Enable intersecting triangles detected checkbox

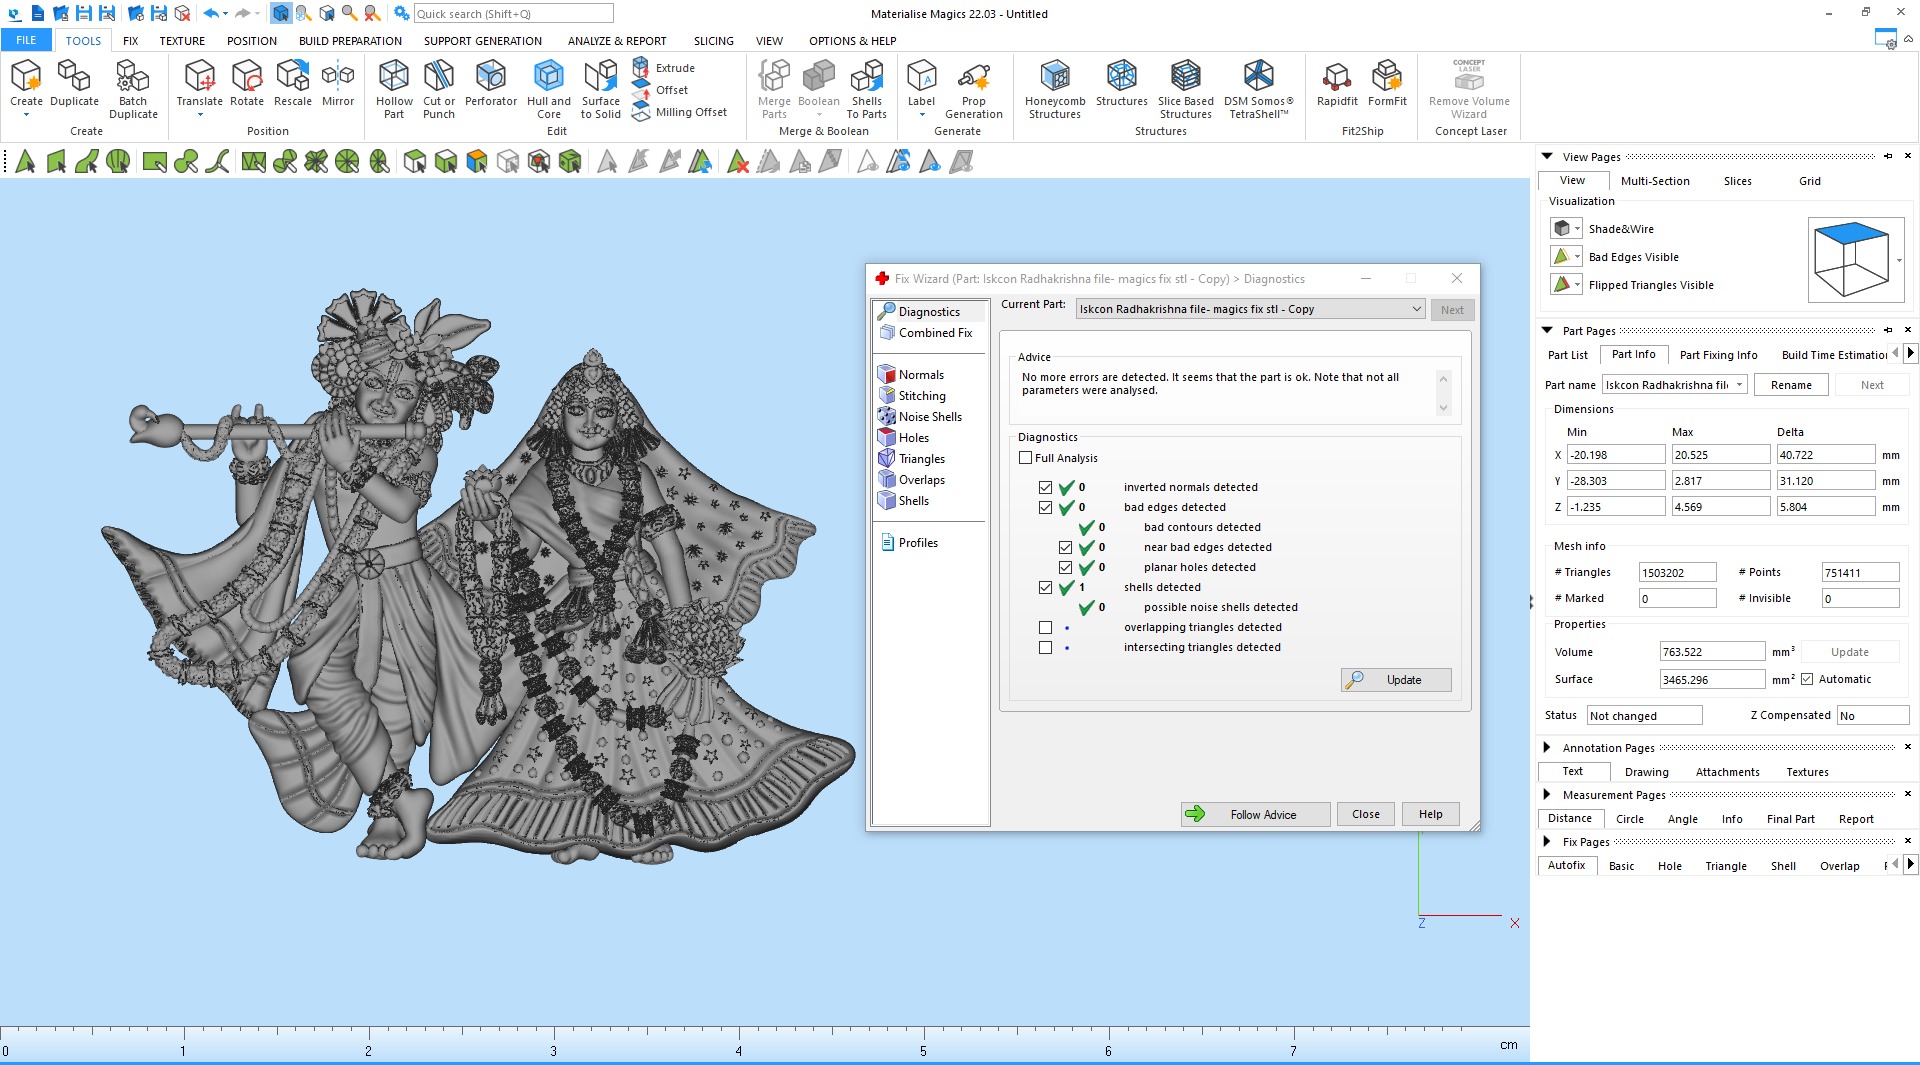(x=1045, y=648)
